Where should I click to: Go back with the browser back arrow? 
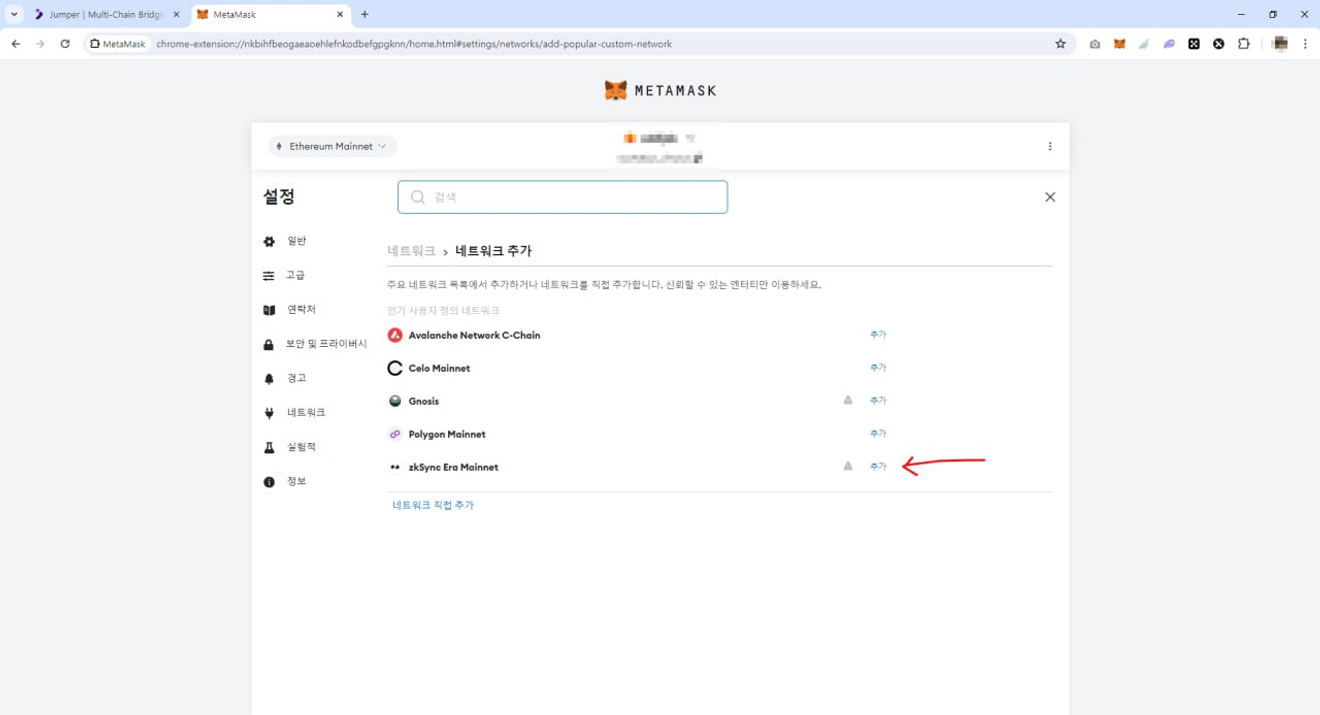coord(16,44)
